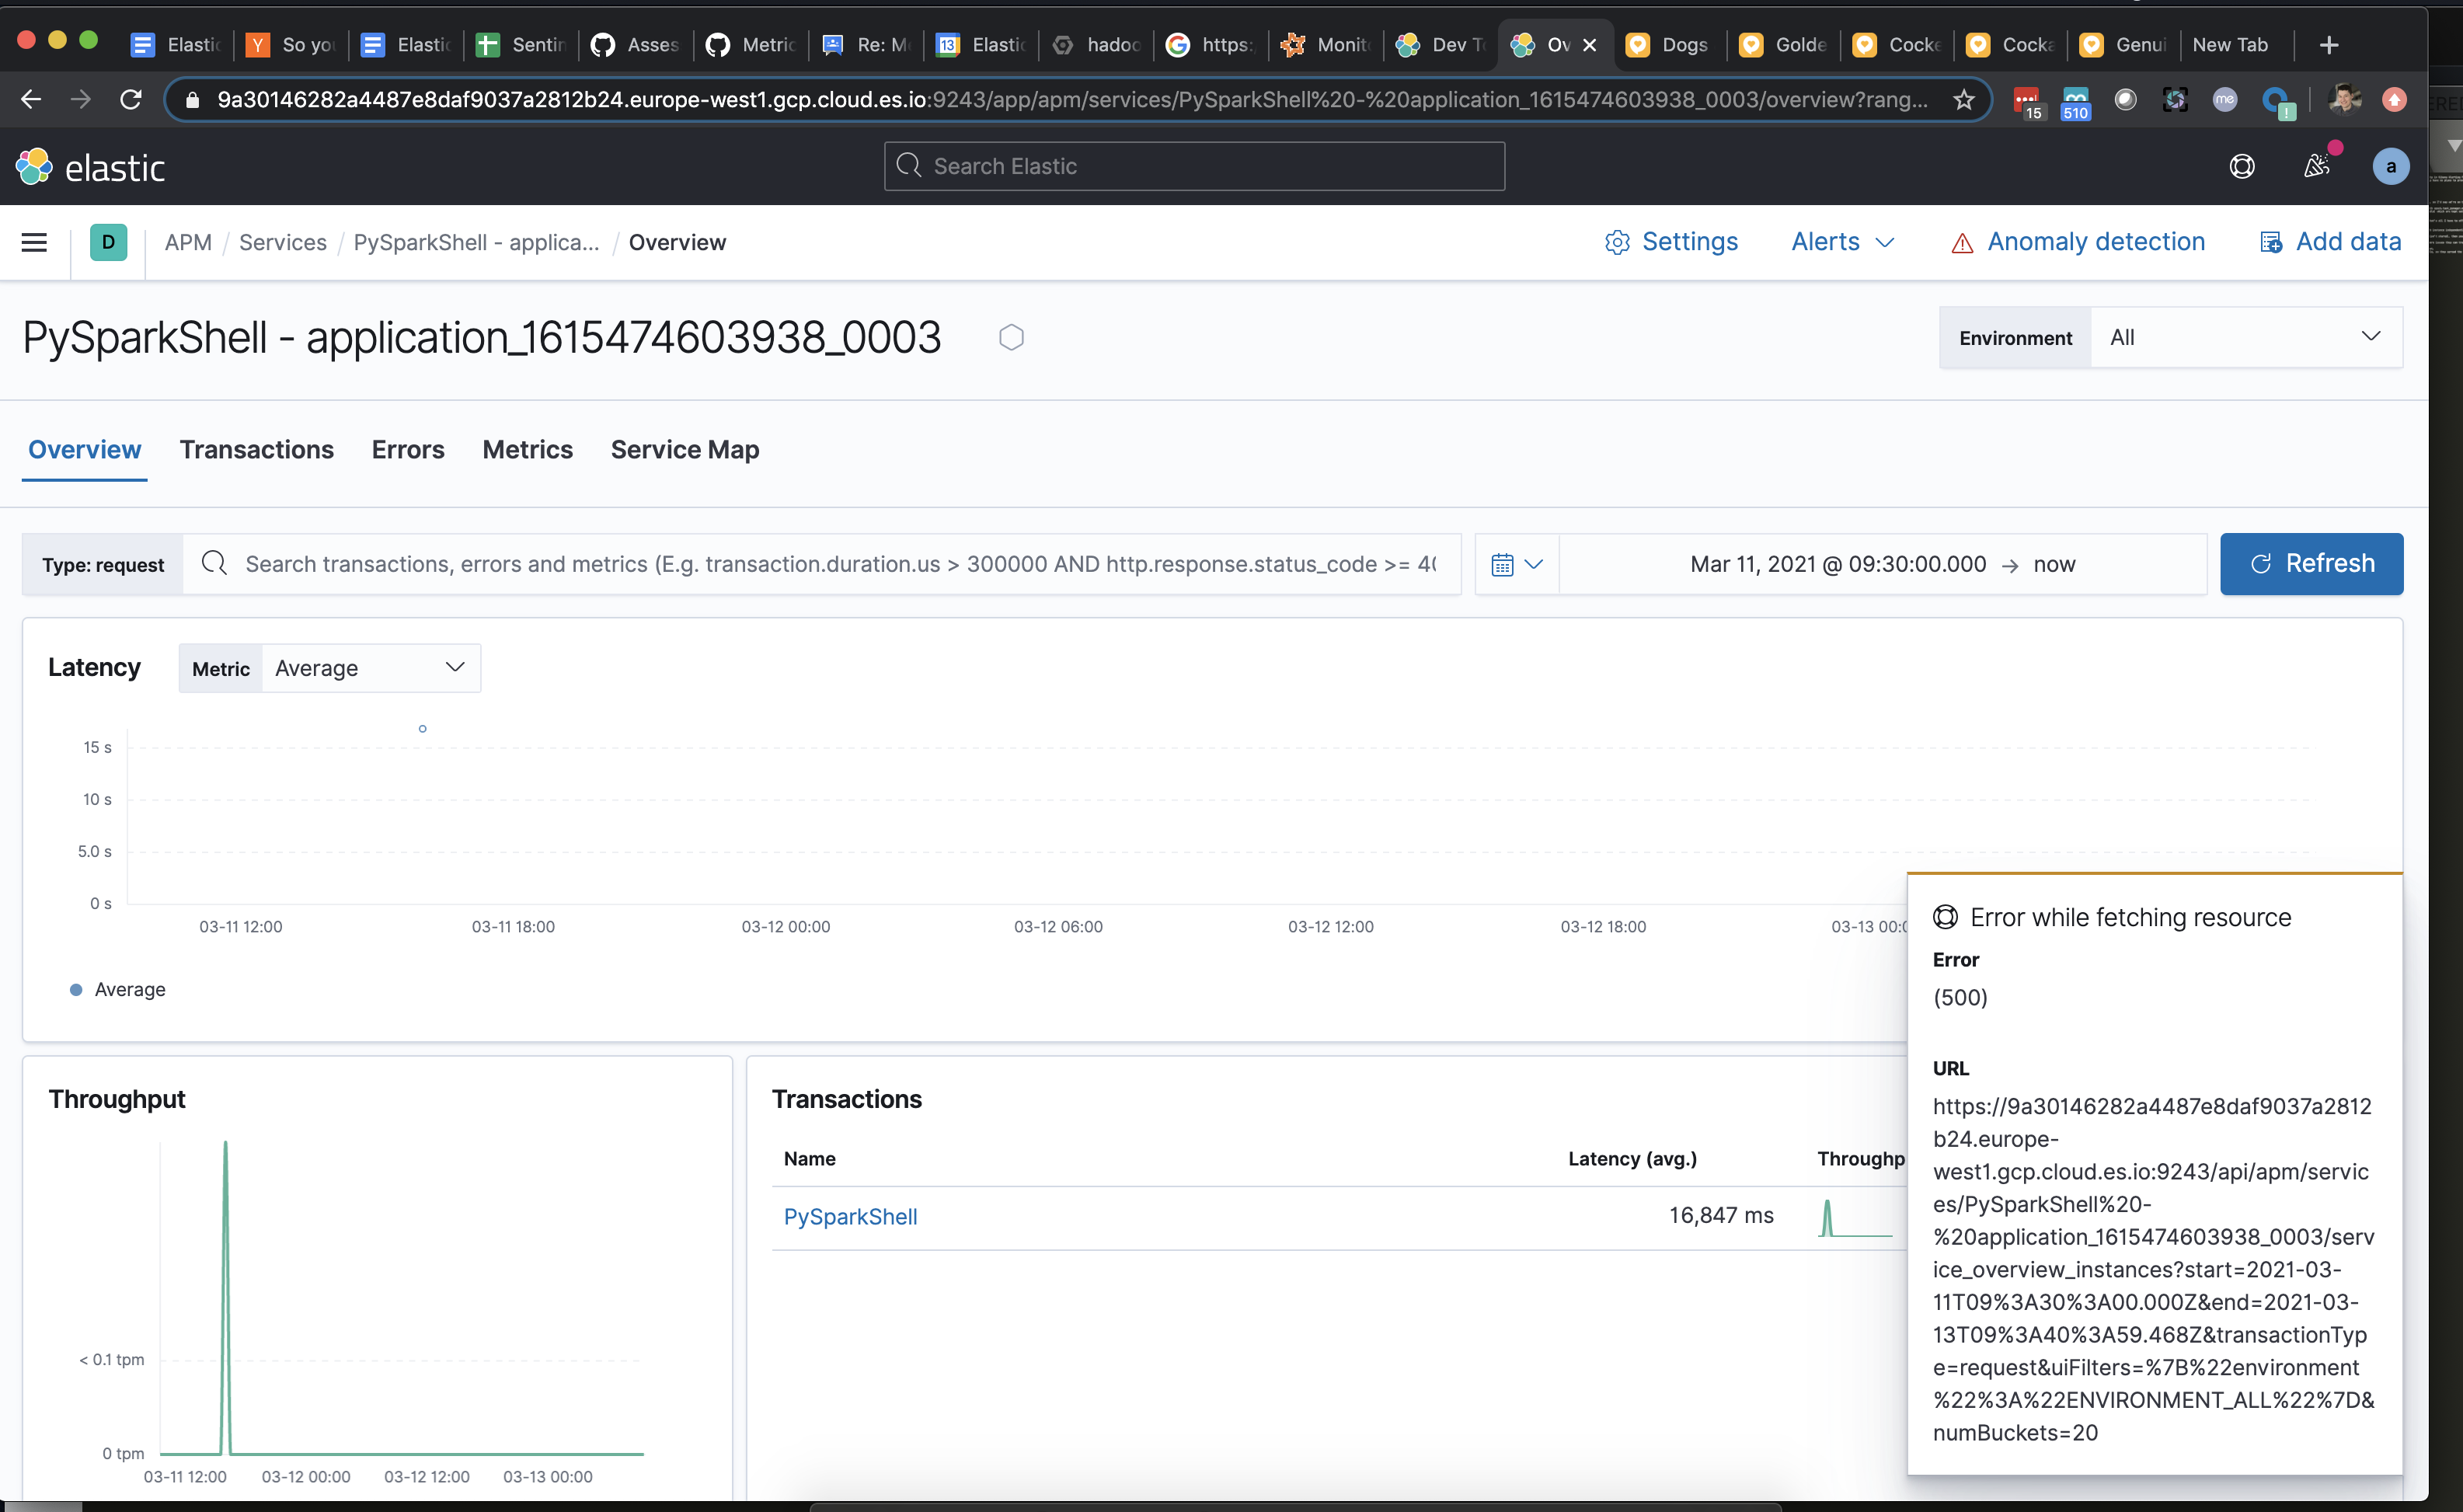Click the transactions and errors query field
This screenshot has width=2463, height=1512.
click(821, 564)
